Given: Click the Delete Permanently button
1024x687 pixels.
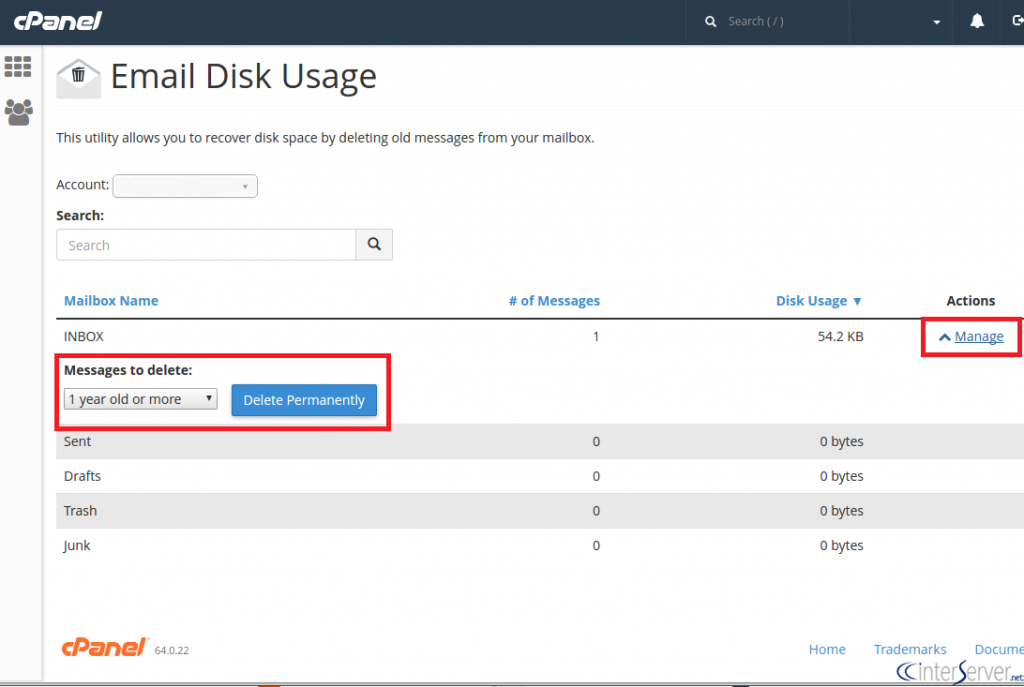Looking at the screenshot, I should click(304, 399).
